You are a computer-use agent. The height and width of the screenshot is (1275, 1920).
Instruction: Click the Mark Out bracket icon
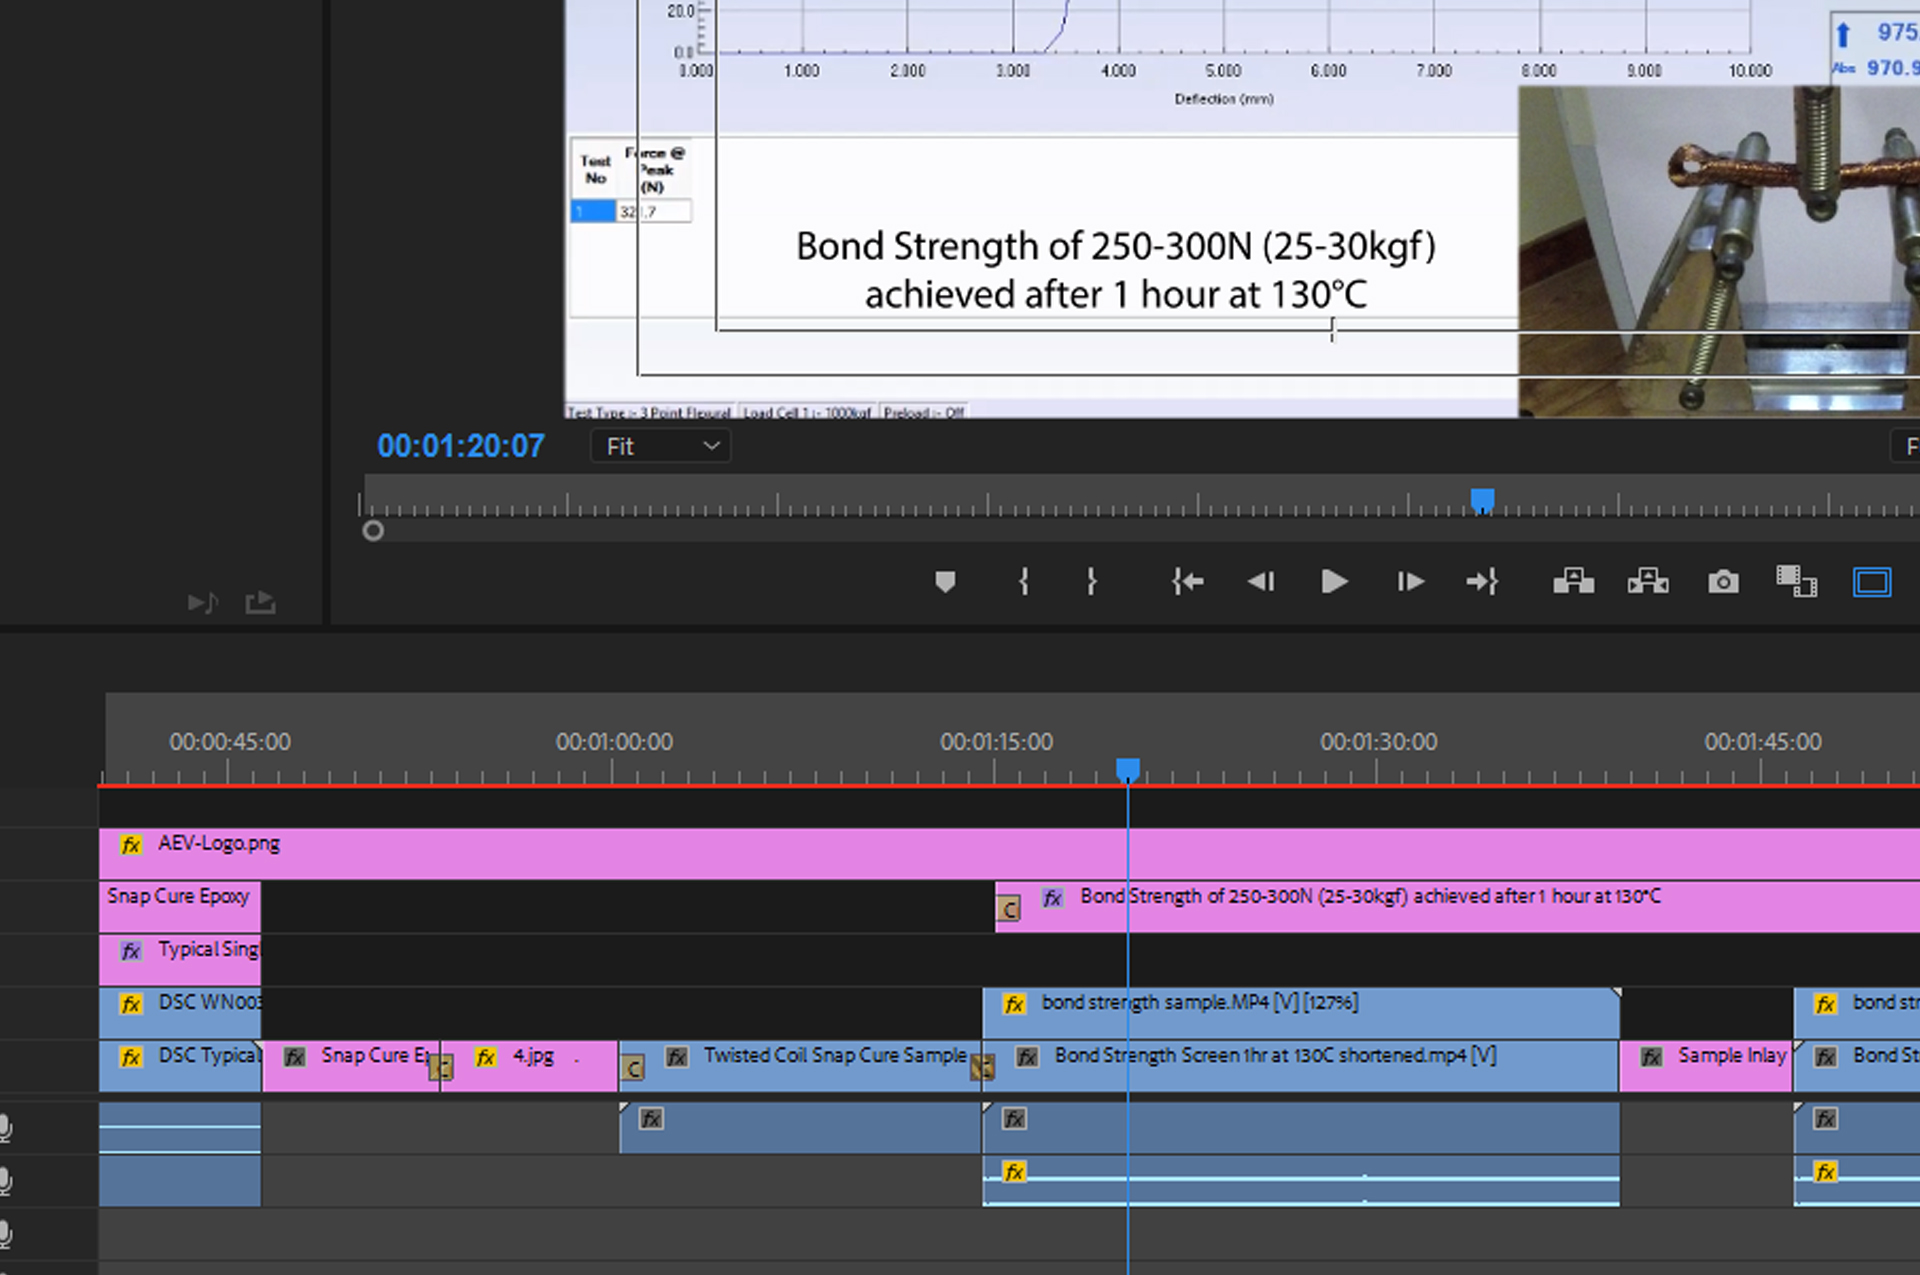(x=1091, y=582)
